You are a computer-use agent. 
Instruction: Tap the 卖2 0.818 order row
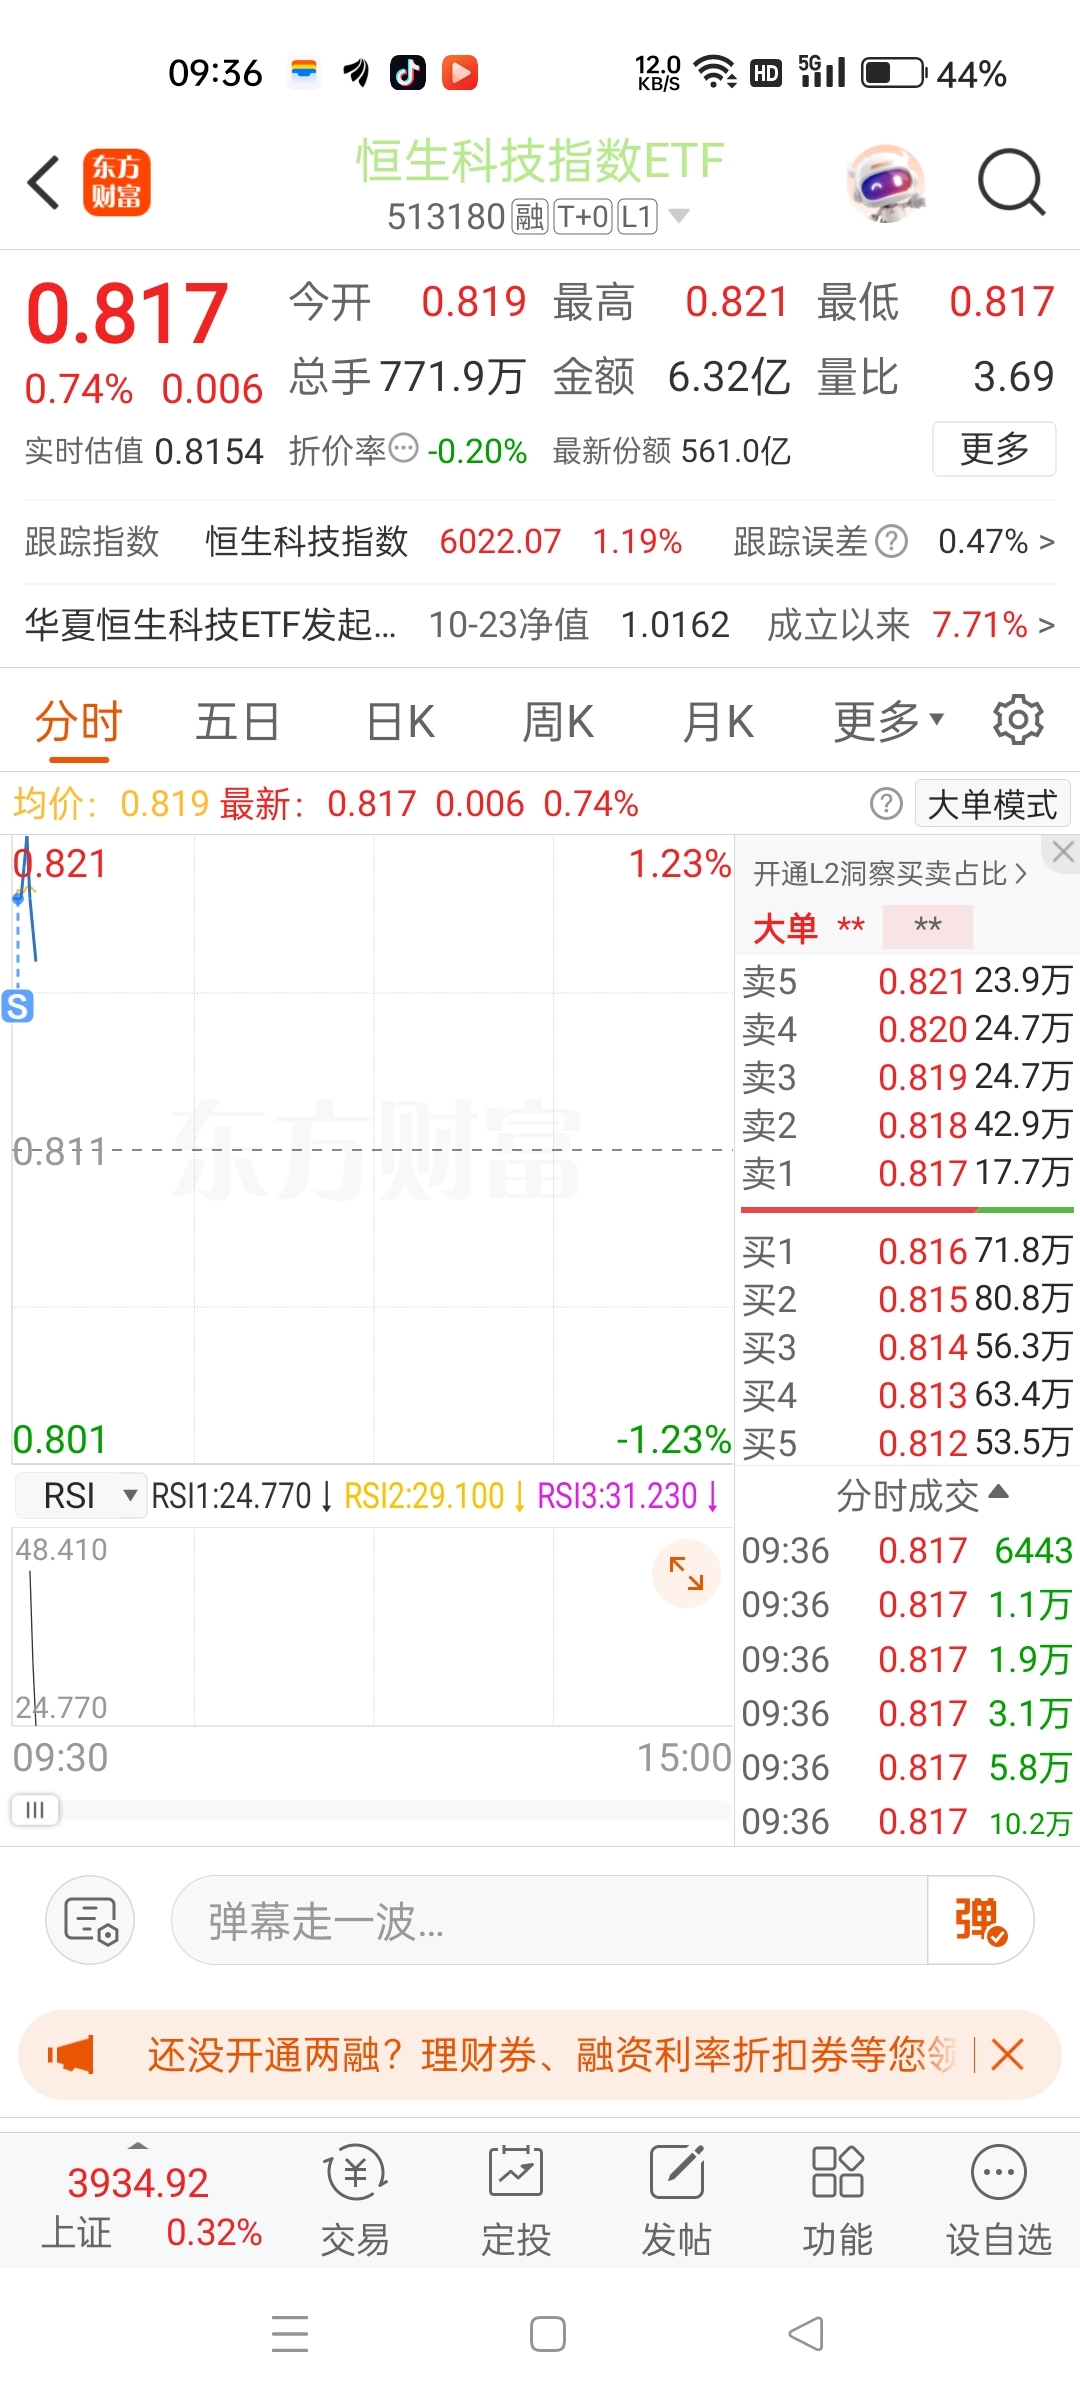[x=907, y=1125]
